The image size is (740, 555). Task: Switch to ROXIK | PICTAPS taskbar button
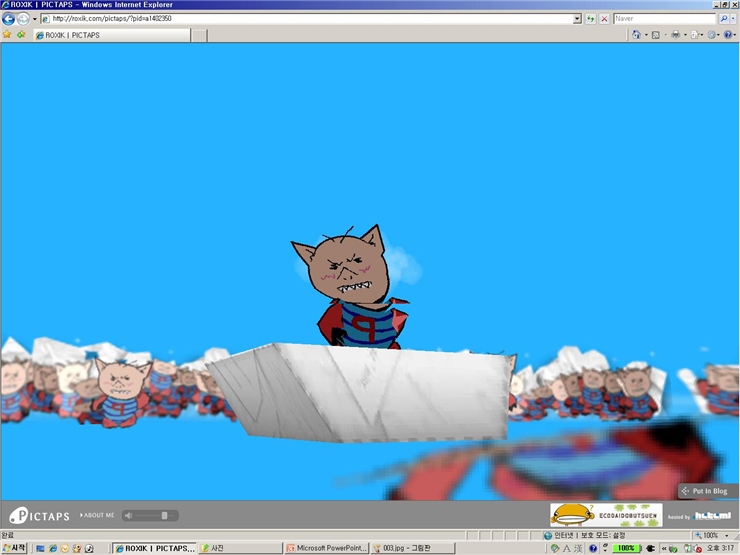[x=154, y=548]
